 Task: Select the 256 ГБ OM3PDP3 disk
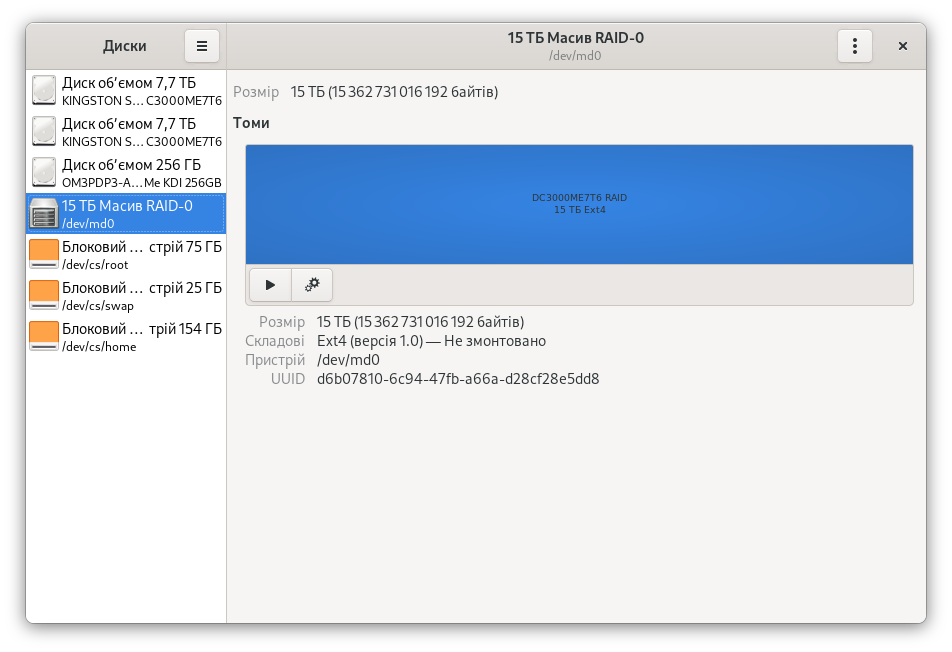pyautogui.click(x=126, y=173)
